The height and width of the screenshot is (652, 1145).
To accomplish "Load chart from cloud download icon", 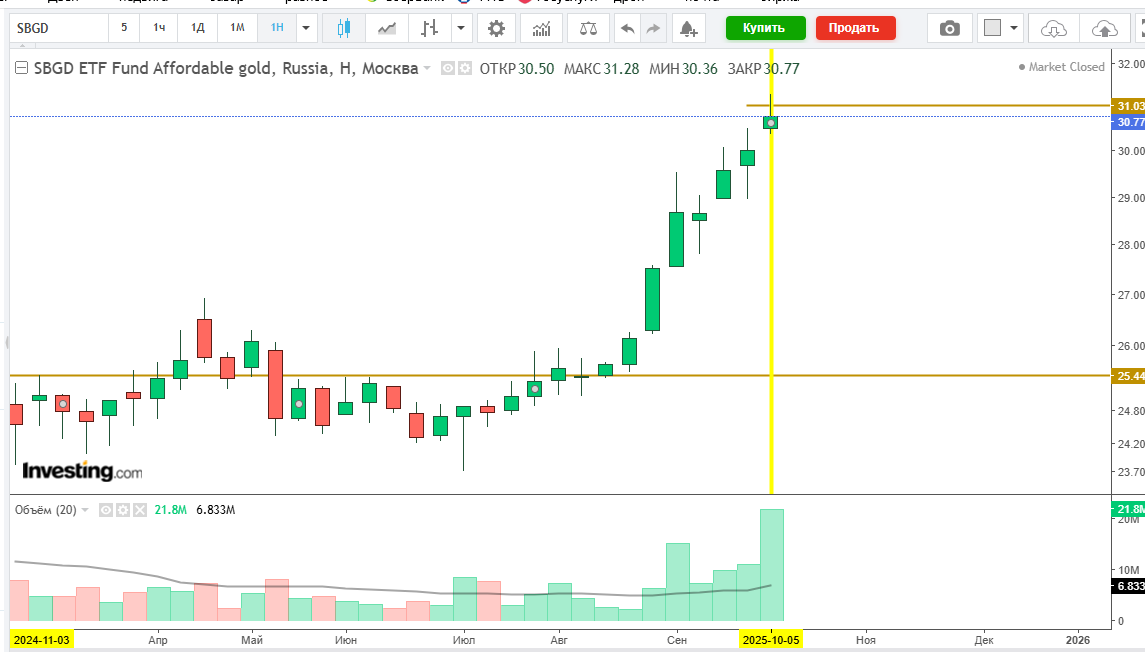I will [1053, 28].
